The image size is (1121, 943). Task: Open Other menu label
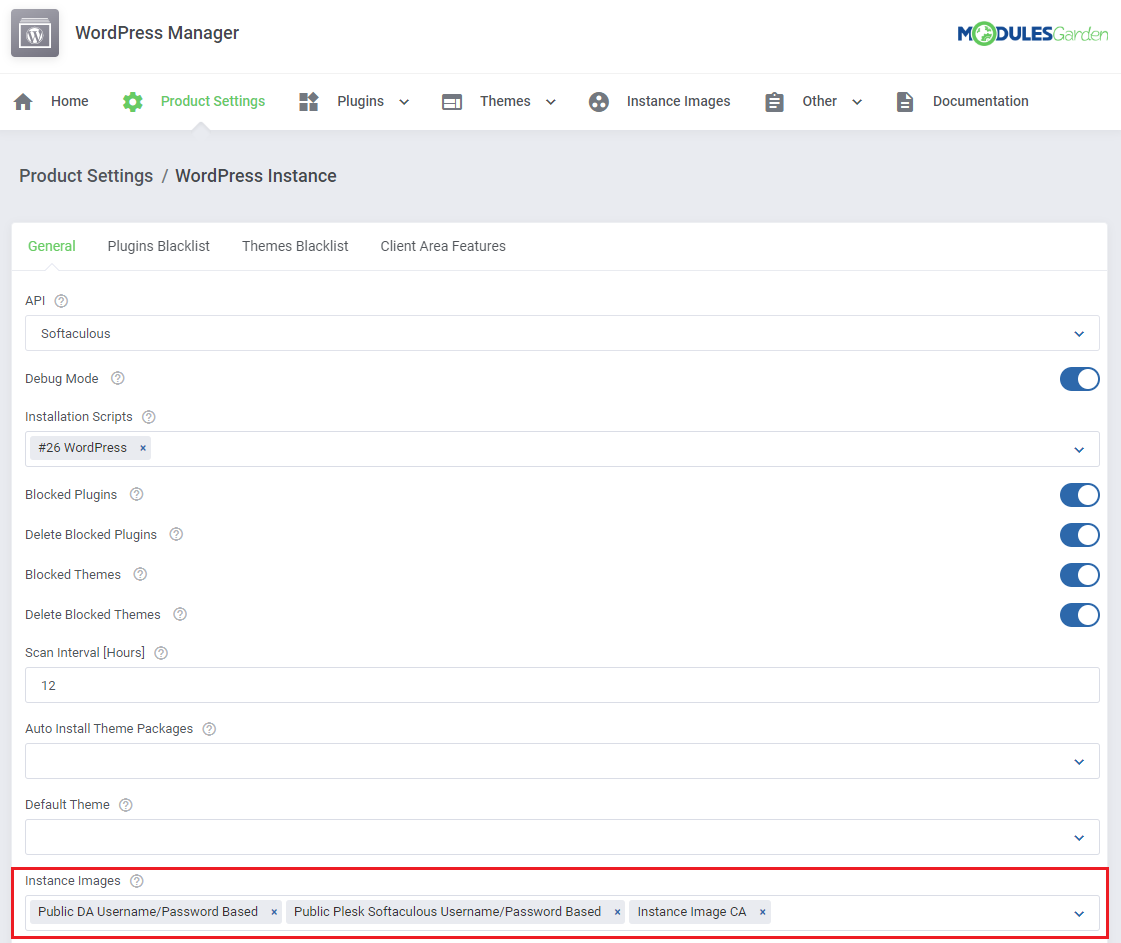click(x=819, y=102)
